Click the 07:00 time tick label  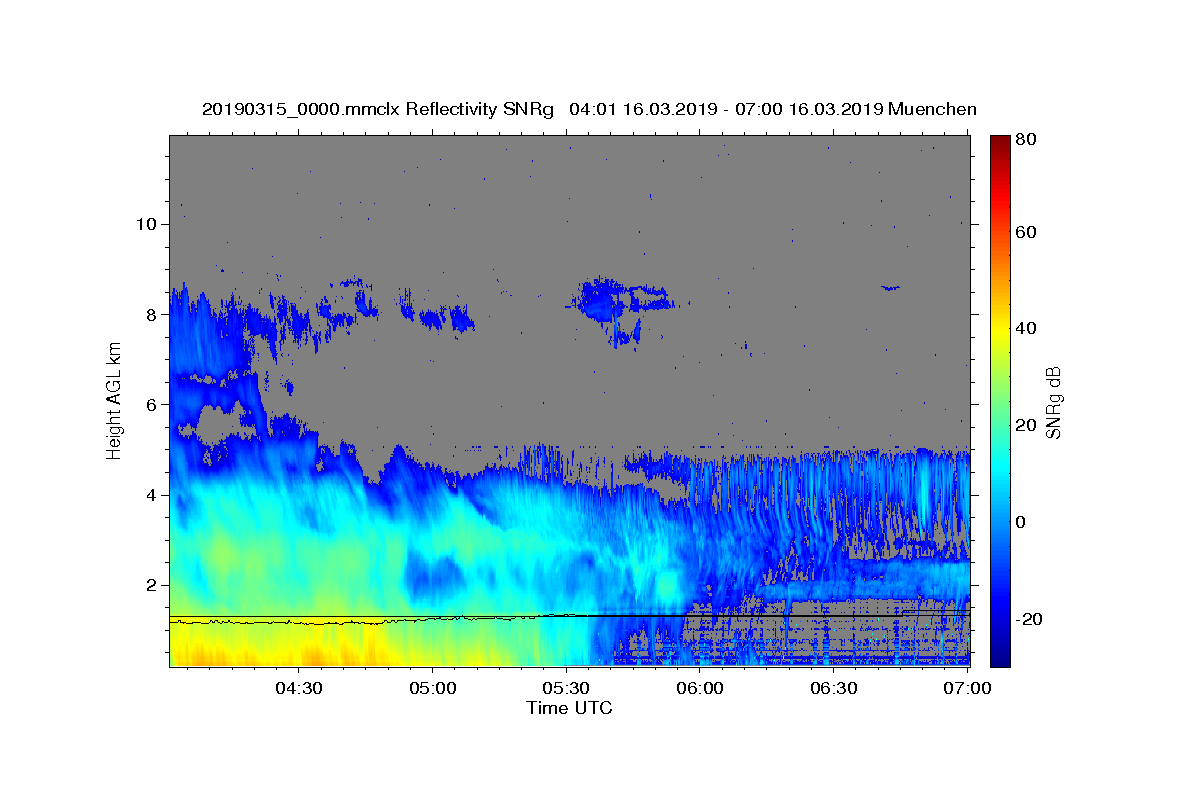pos(968,688)
